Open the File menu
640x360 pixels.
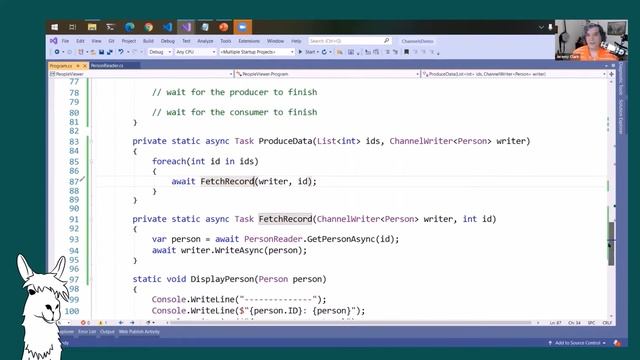click(65, 41)
